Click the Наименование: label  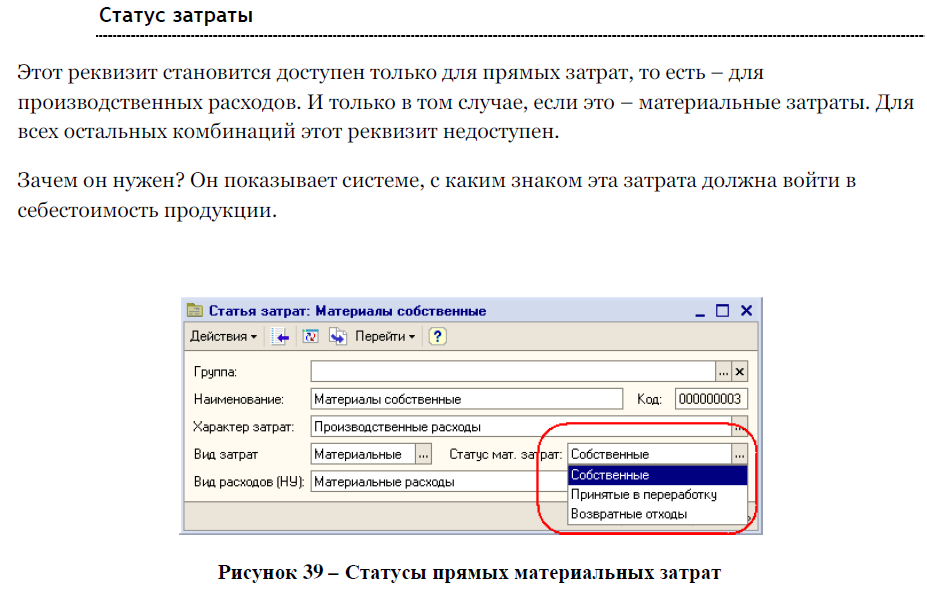click(x=239, y=400)
